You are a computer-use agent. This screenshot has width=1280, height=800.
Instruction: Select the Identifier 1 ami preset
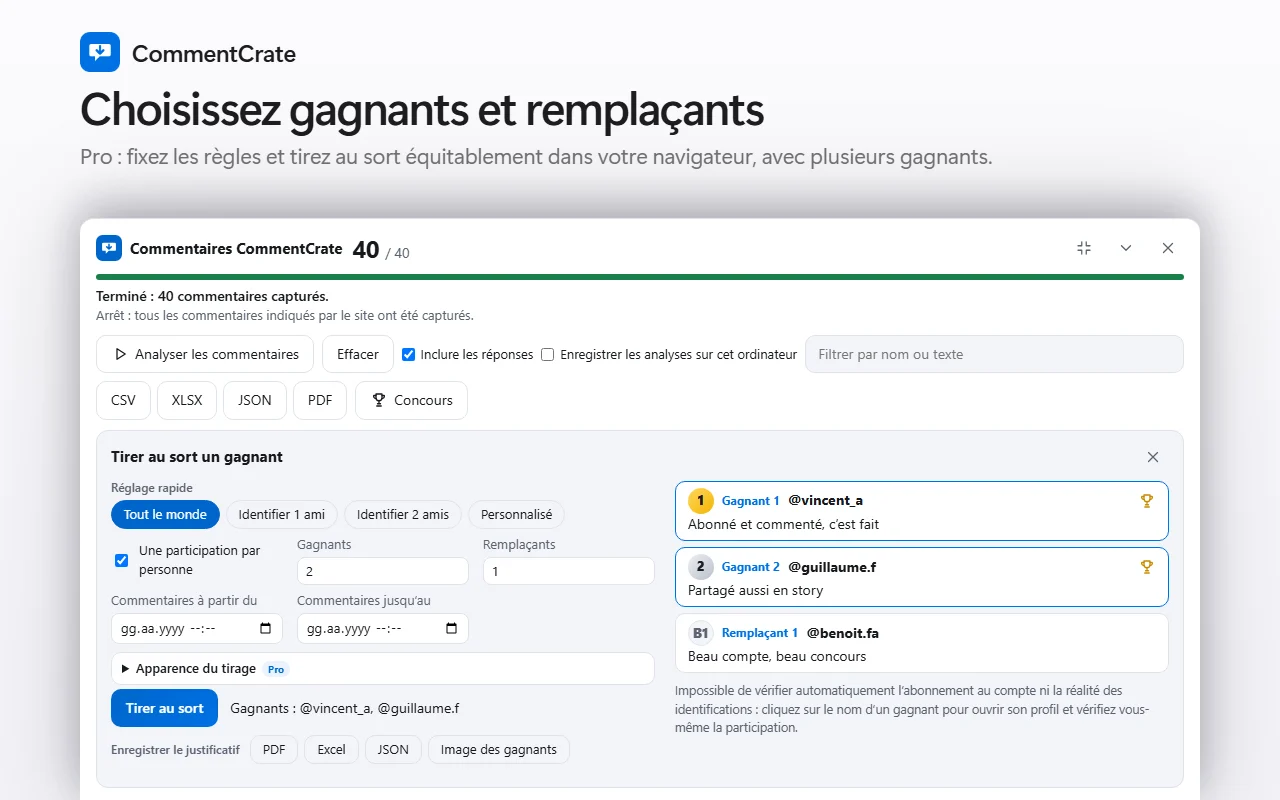tap(282, 515)
